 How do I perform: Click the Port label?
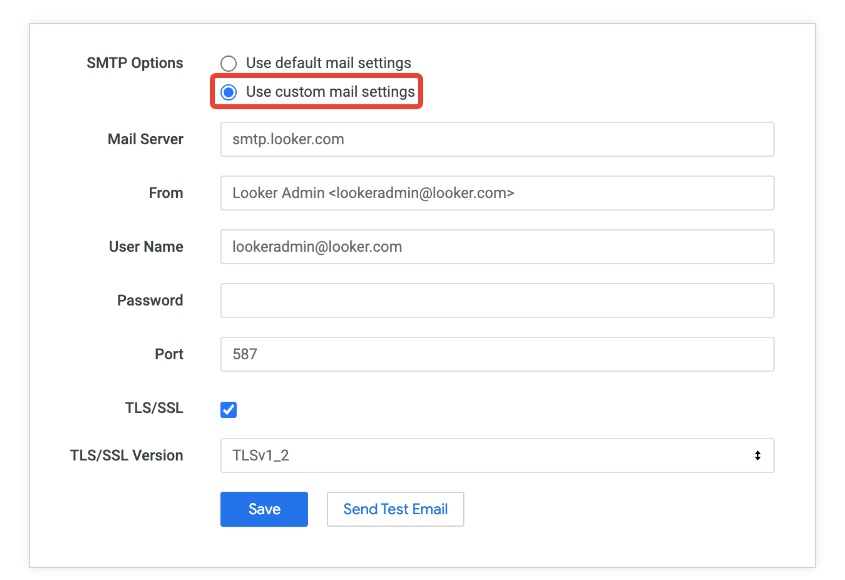click(x=169, y=354)
